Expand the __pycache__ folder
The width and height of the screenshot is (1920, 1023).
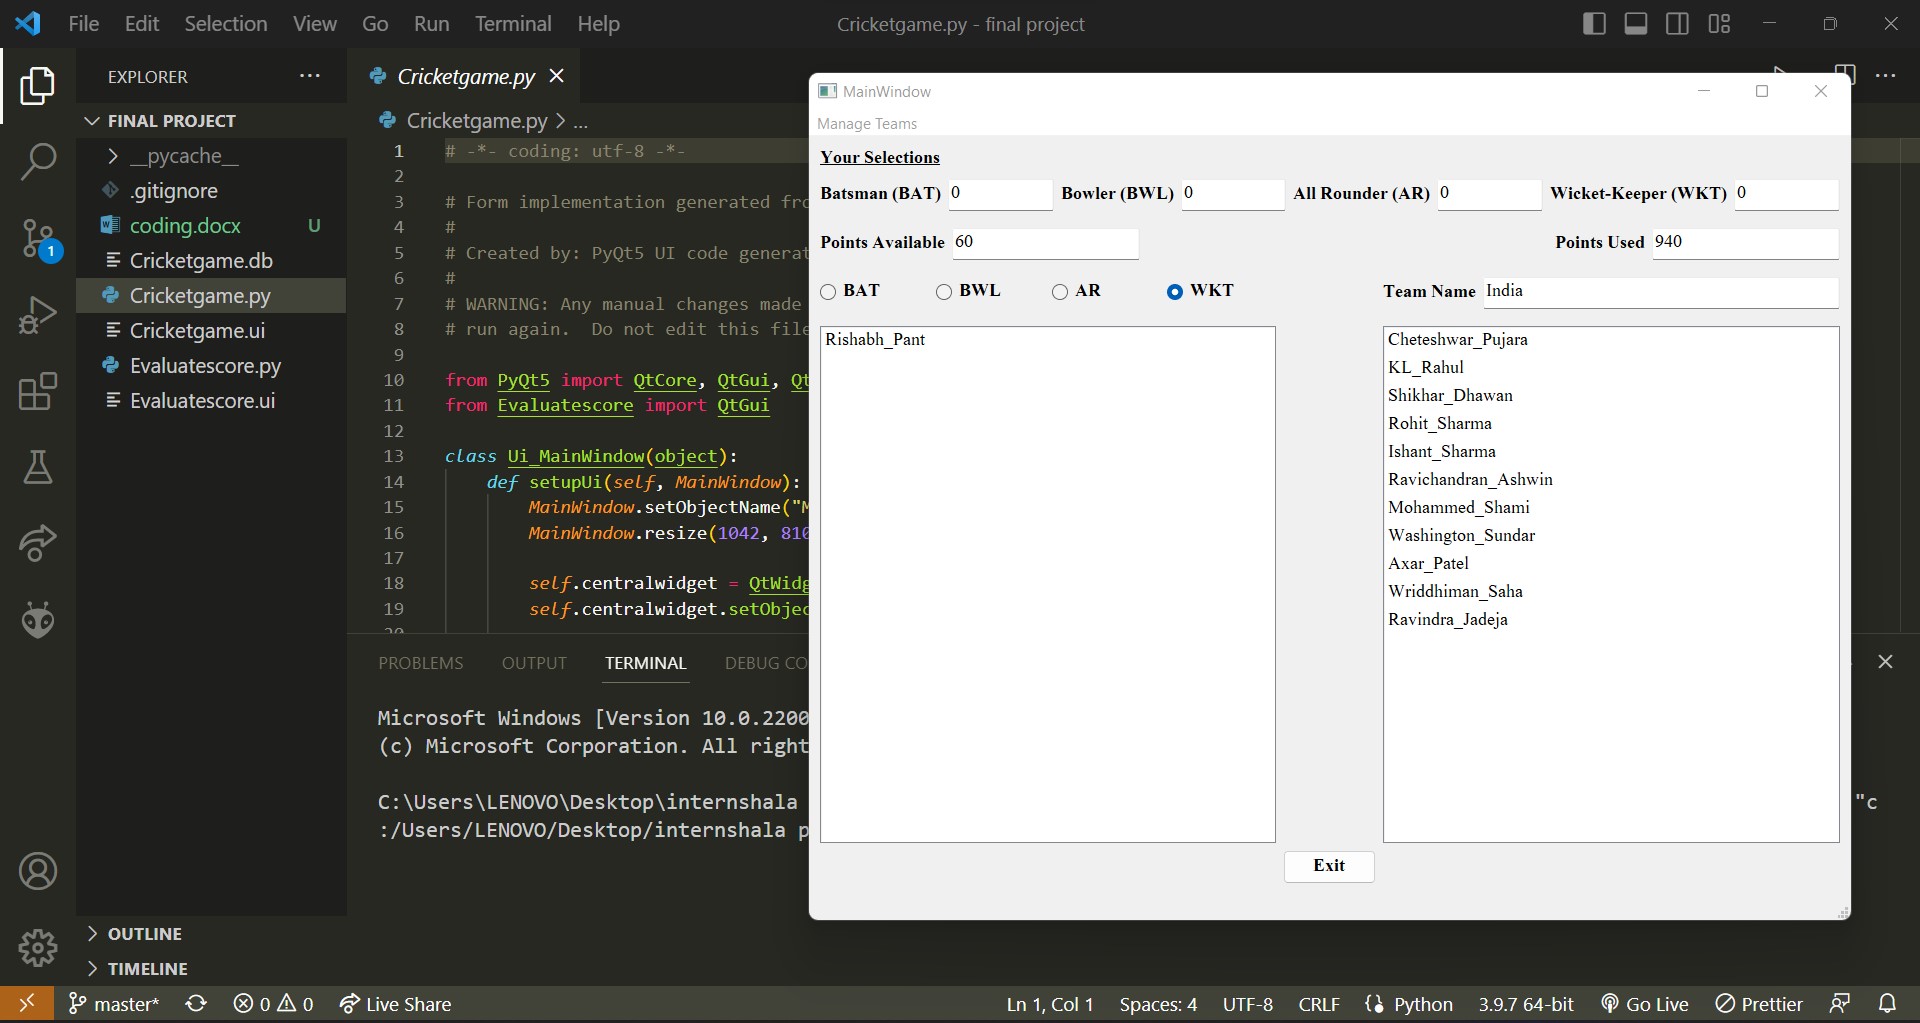tap(114, 156)
